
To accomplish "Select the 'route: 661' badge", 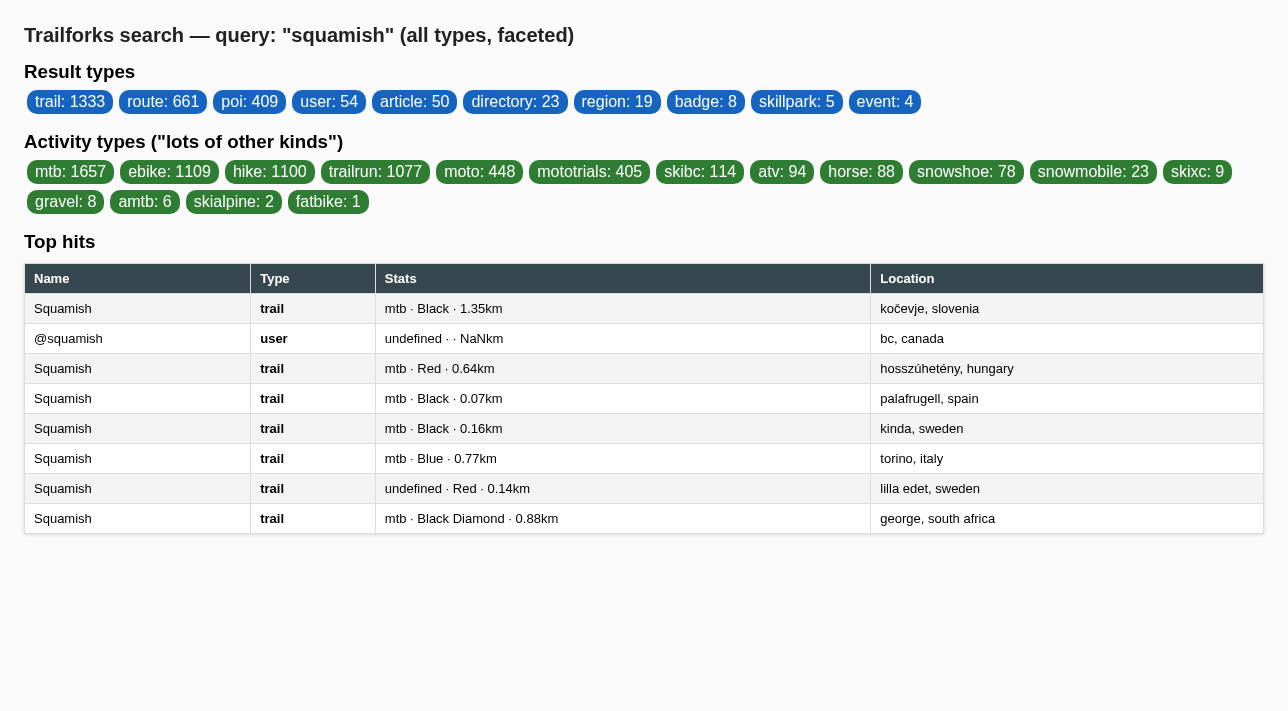I will click(x=163, y=102).
